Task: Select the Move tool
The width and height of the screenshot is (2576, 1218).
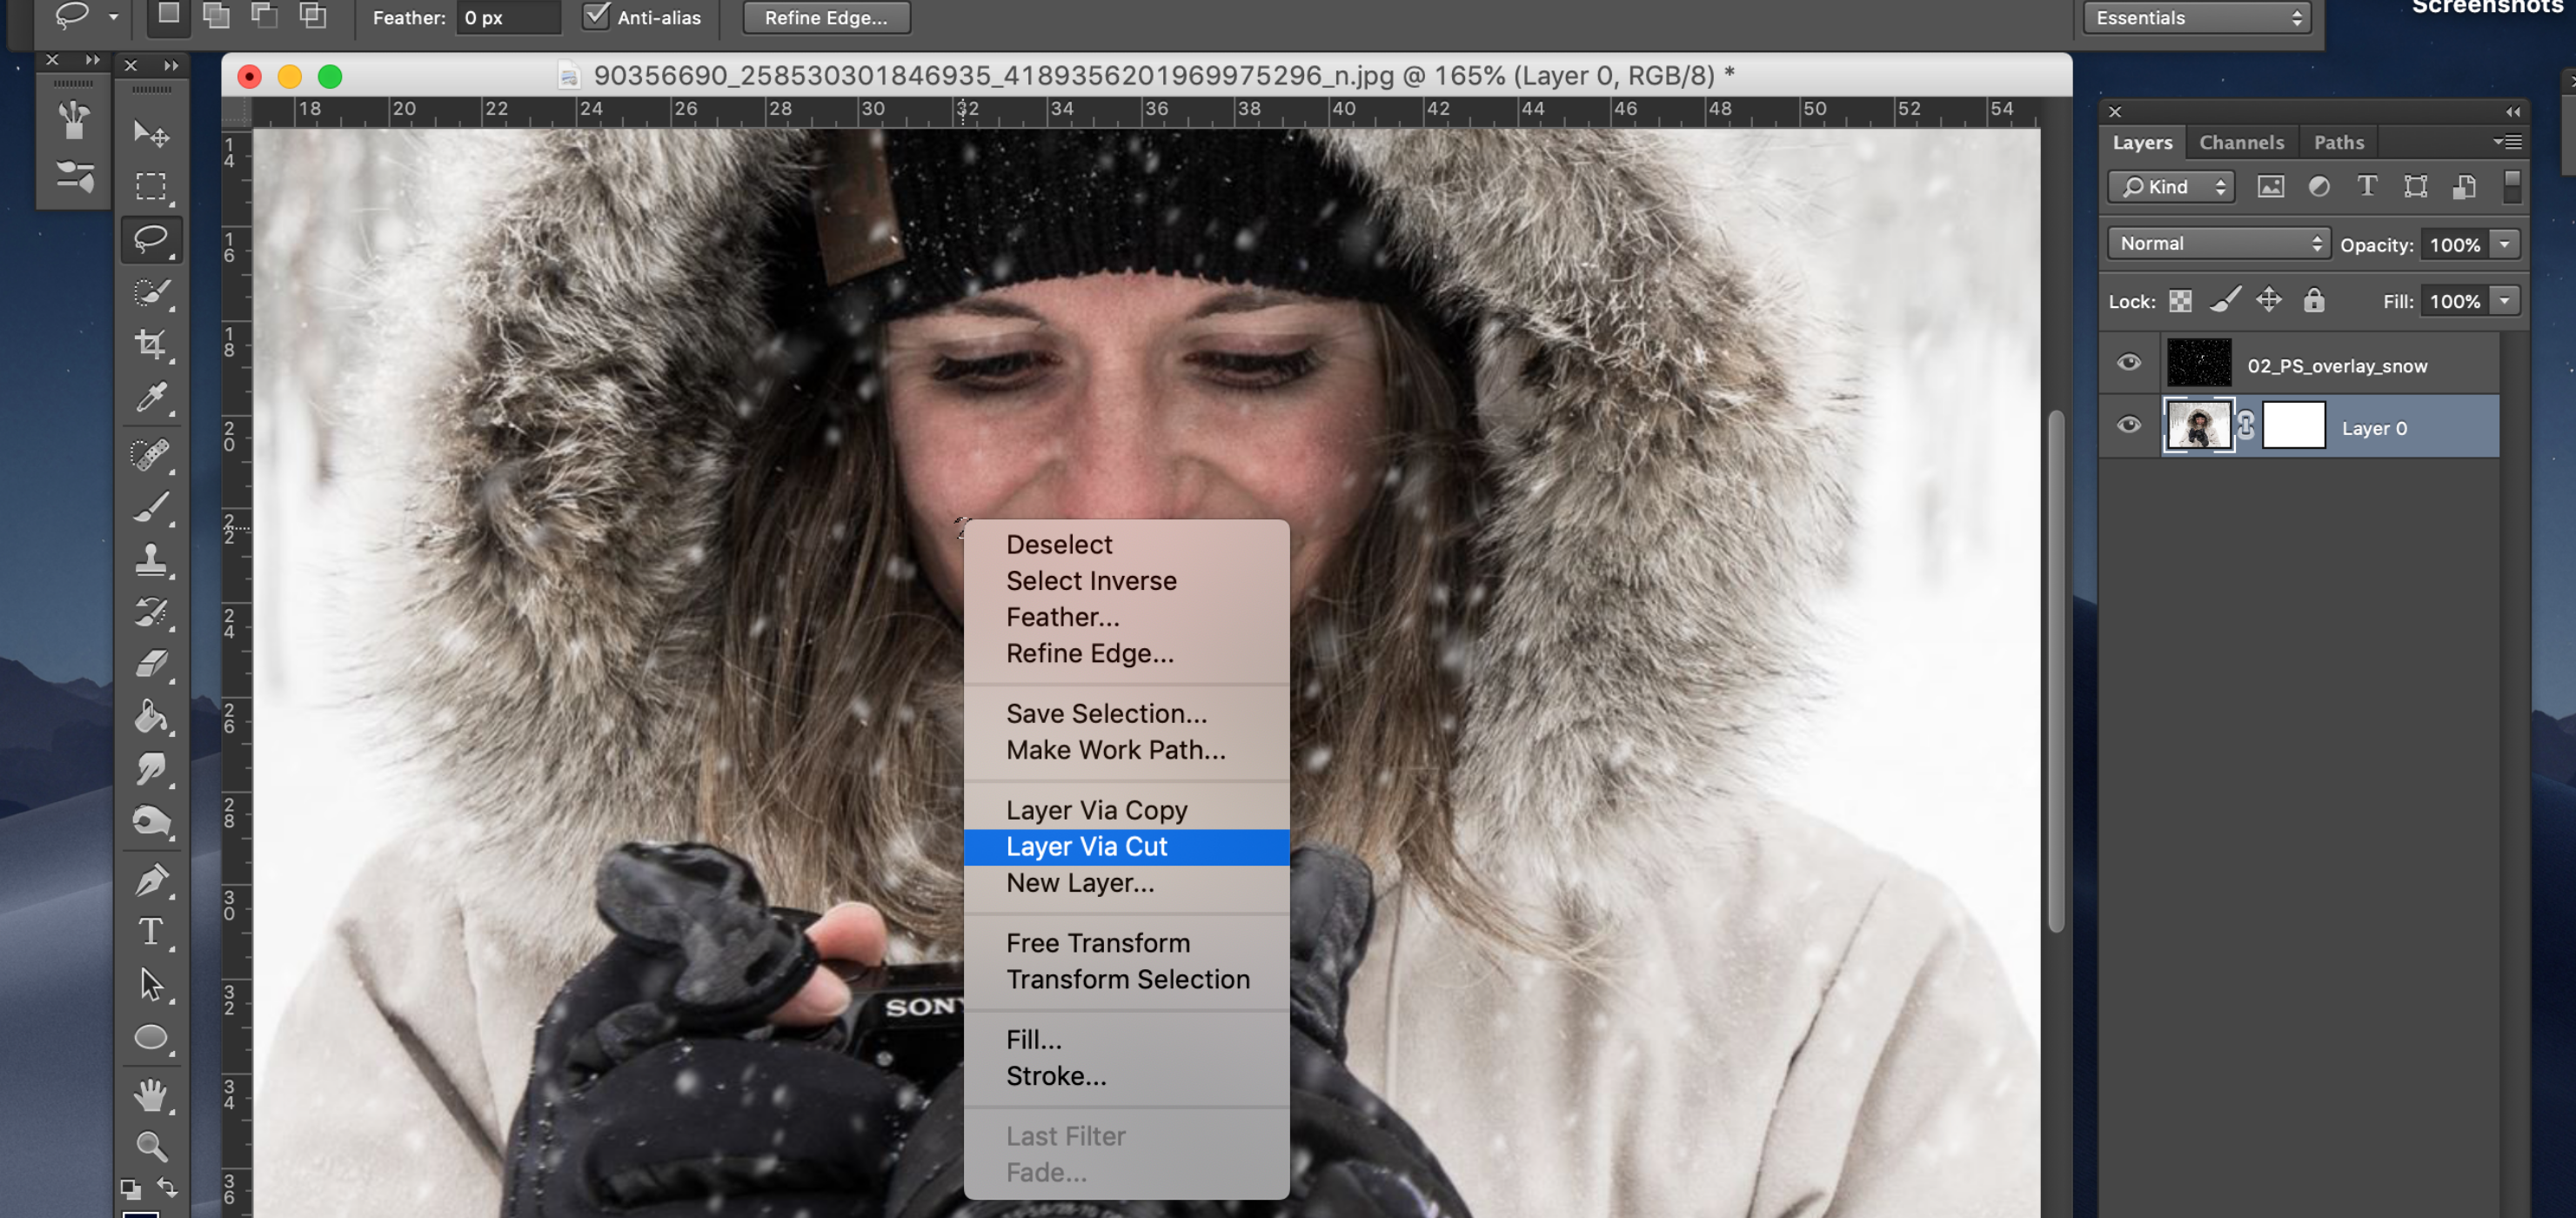Action: click(152, 133)
